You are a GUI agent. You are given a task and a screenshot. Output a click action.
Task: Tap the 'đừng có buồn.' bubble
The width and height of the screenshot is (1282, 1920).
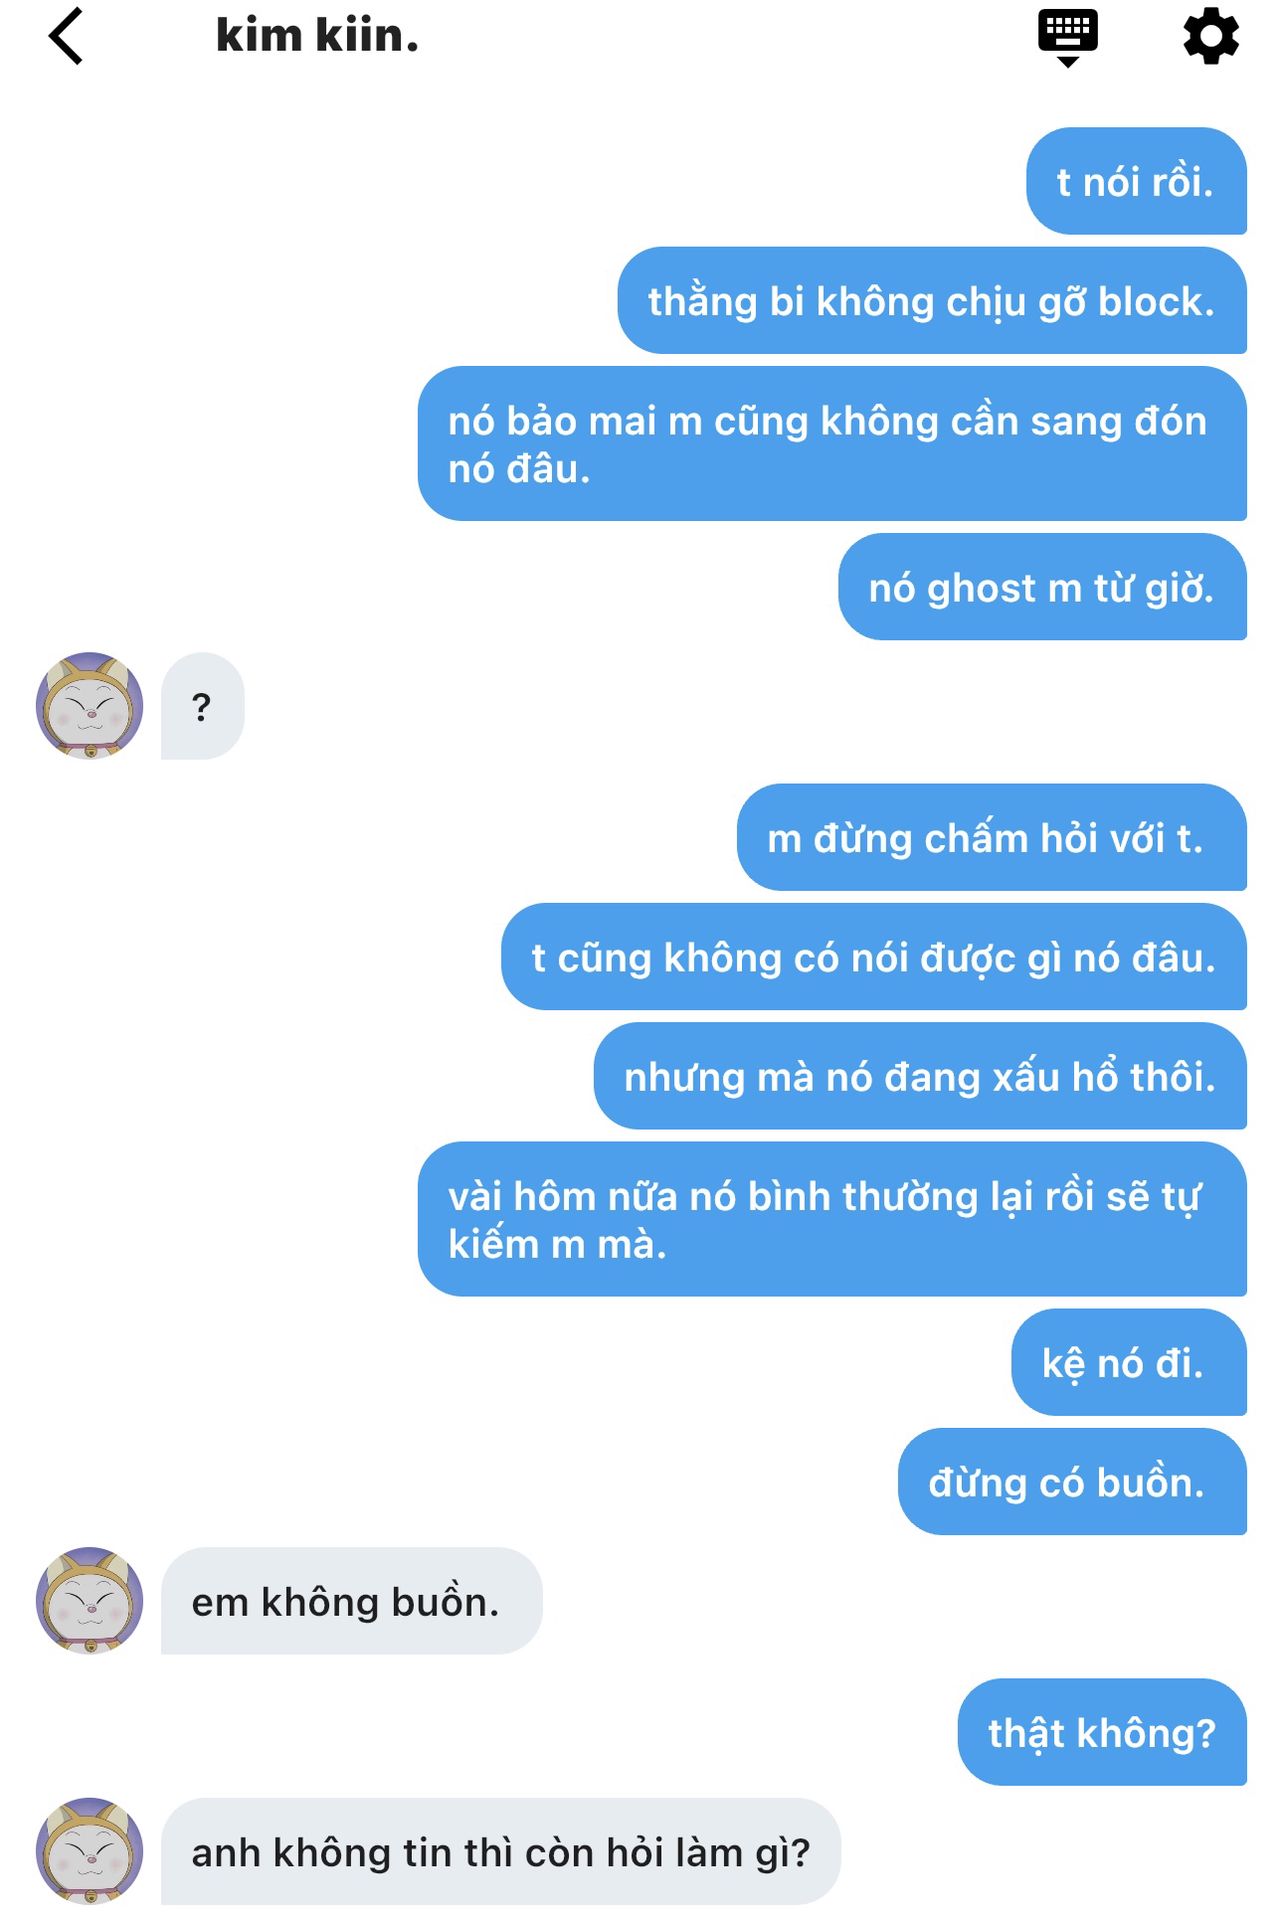click(x=1072, y=1481)
